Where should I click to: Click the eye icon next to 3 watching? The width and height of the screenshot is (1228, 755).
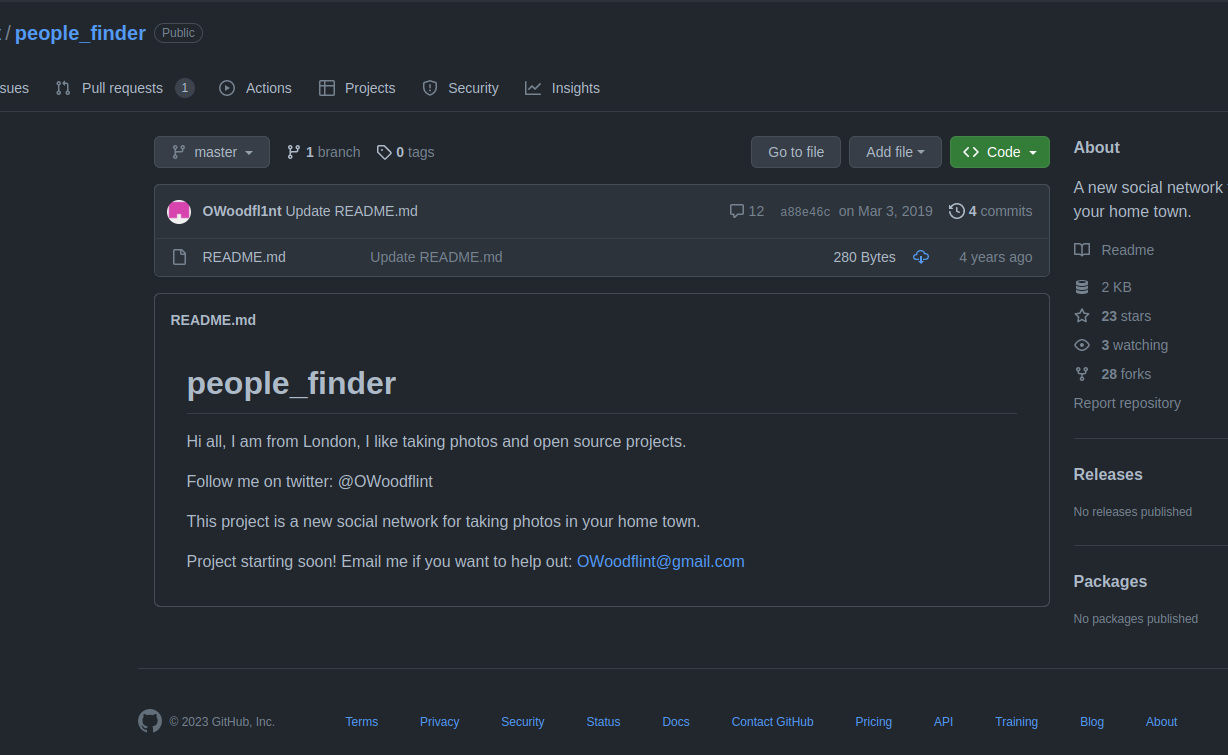point(1082,345)
